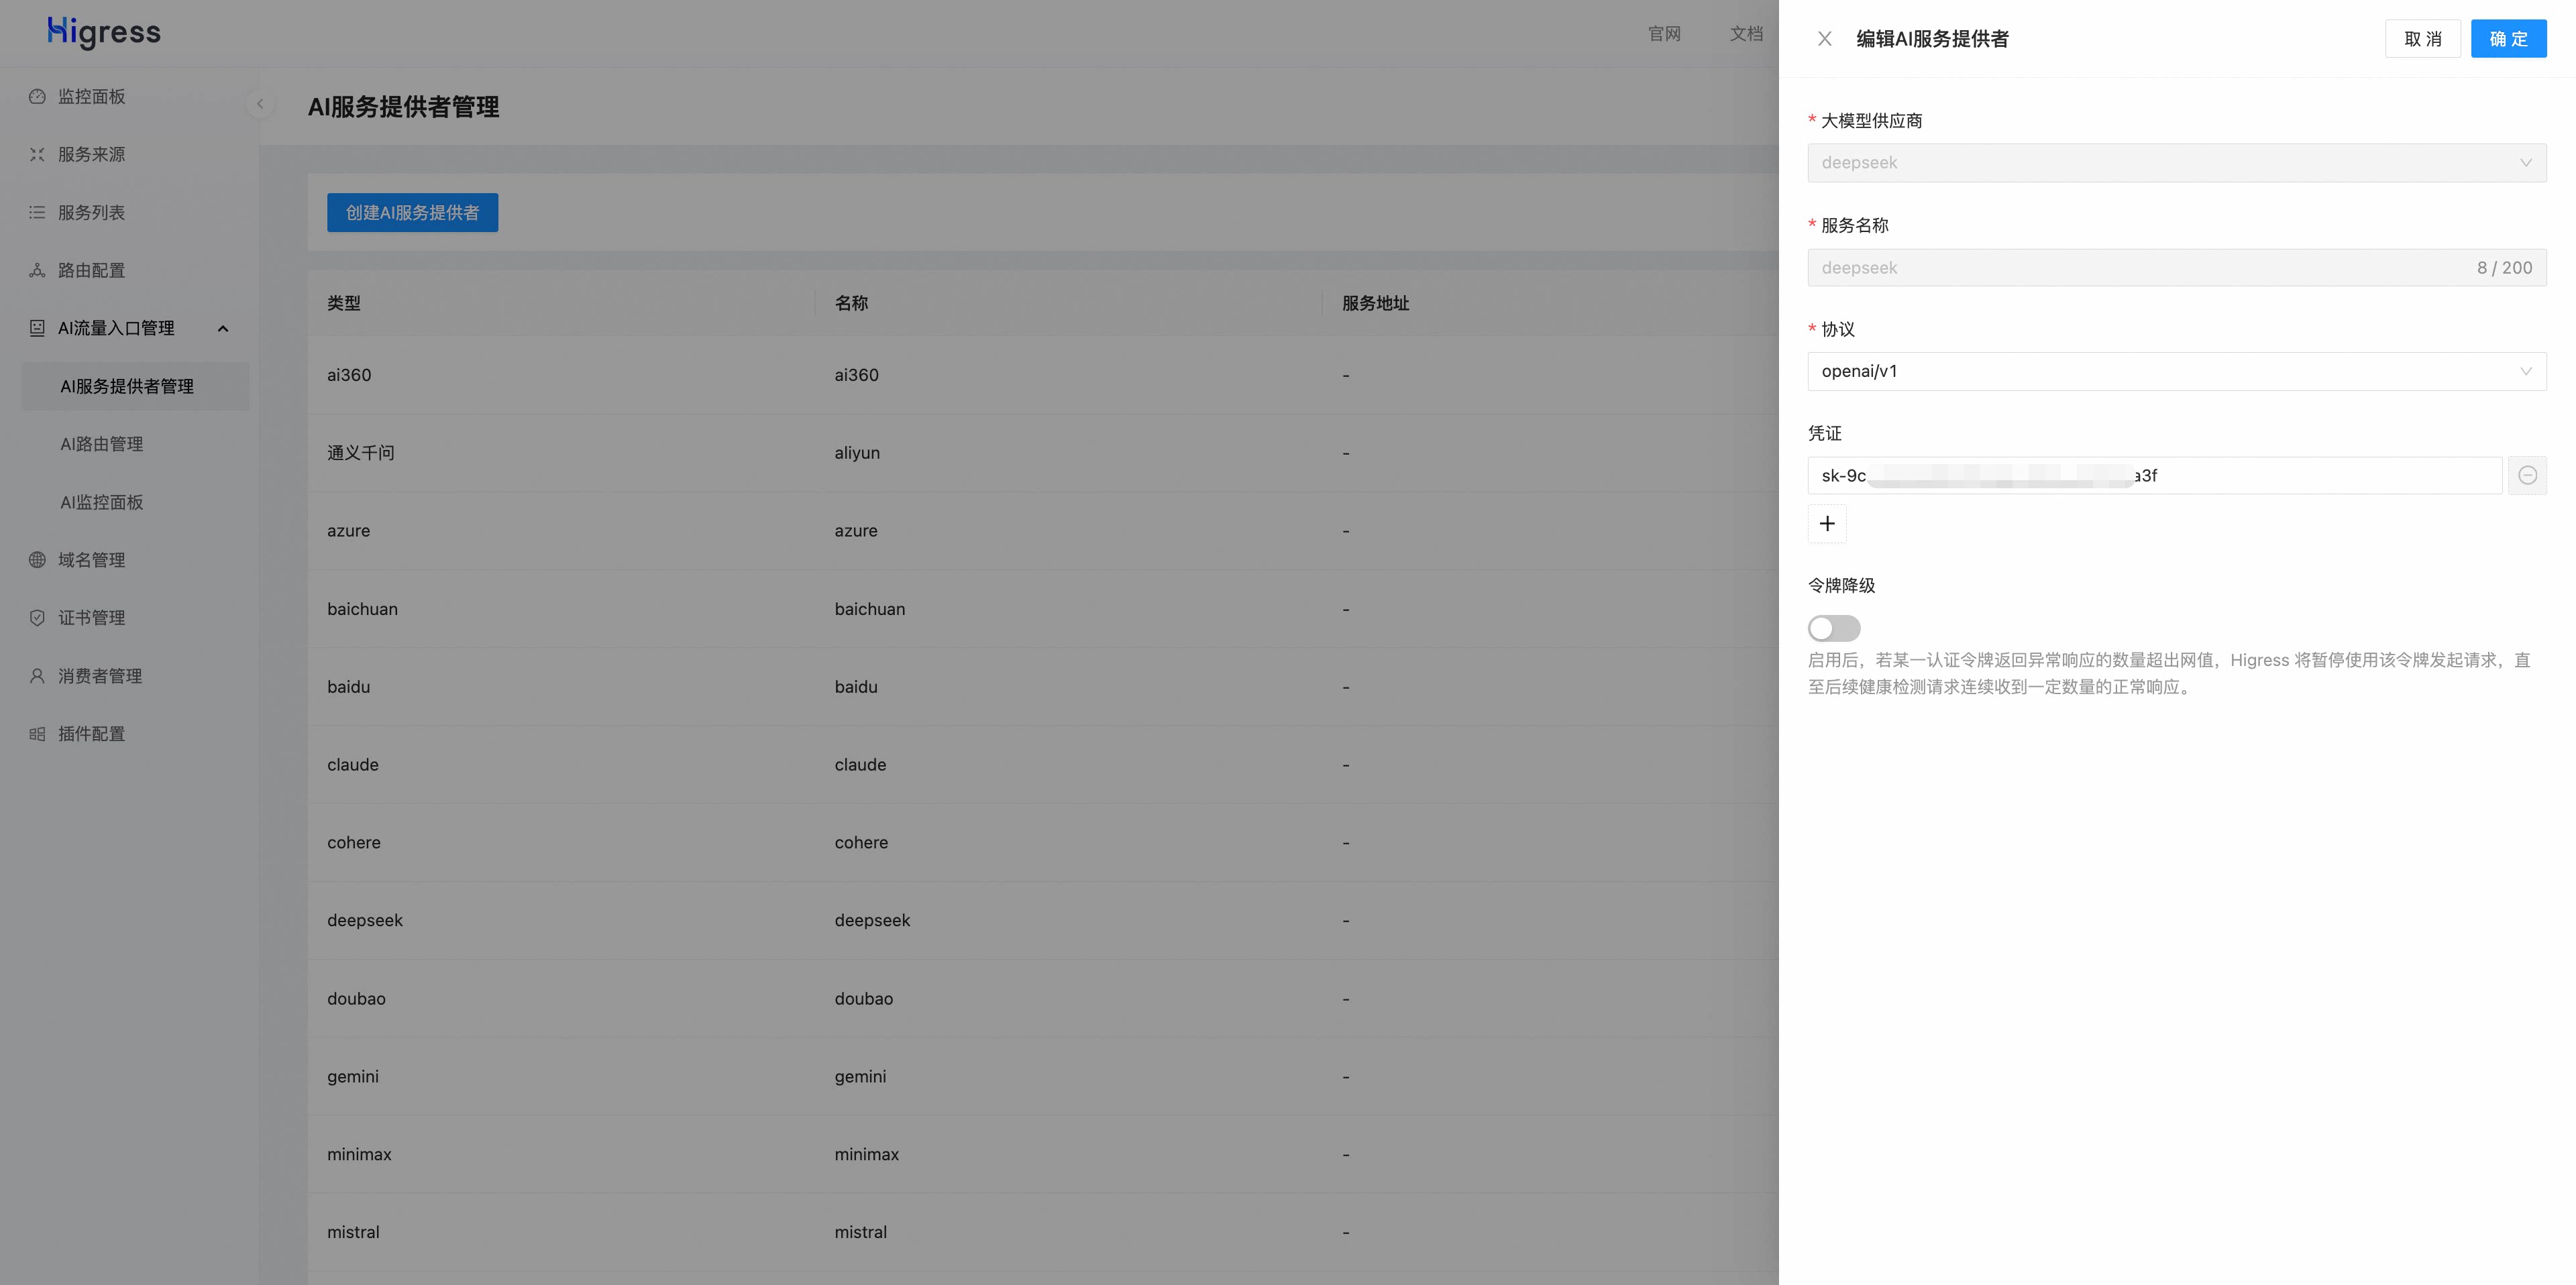Click the 确定 confirm button
The width and height of the screenshot is (2576, 1285).
[2507, 39]
